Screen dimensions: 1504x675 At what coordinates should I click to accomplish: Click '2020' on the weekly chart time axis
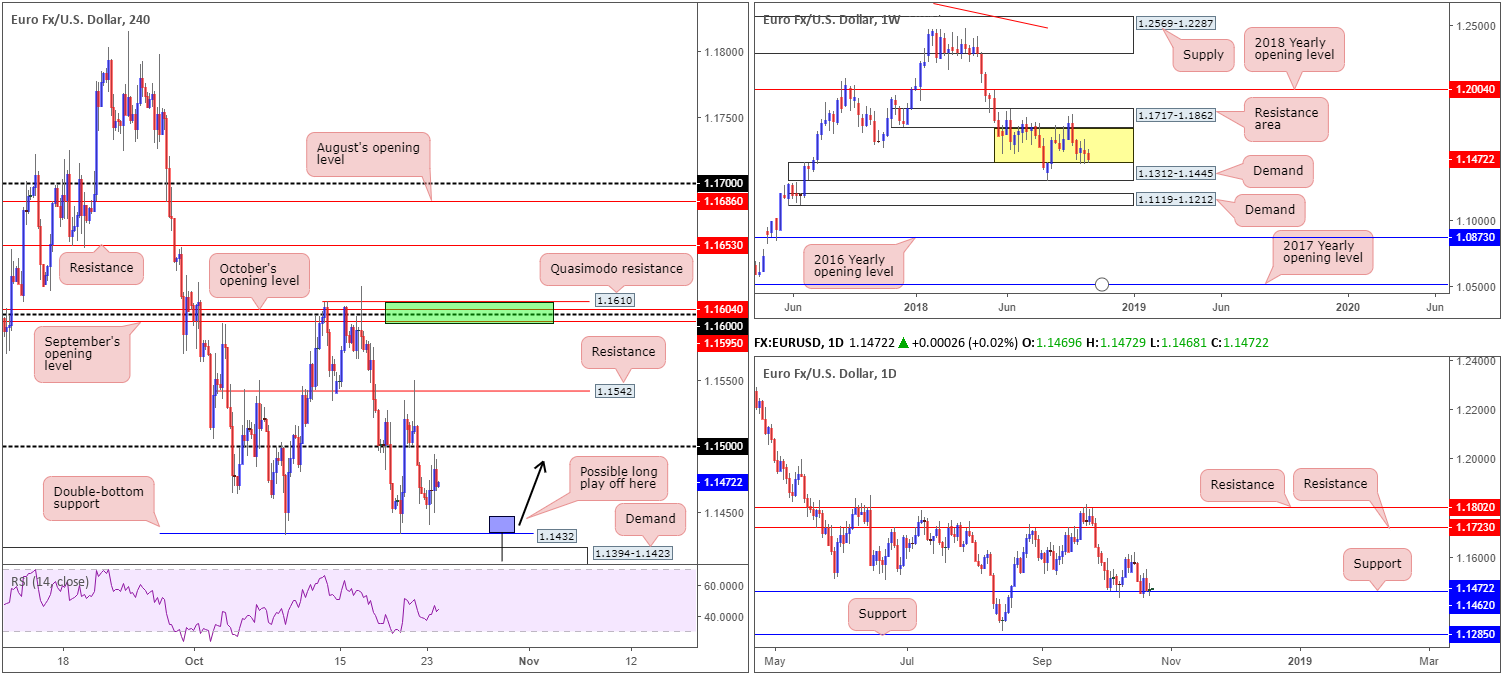click(x=1348, y=308)
